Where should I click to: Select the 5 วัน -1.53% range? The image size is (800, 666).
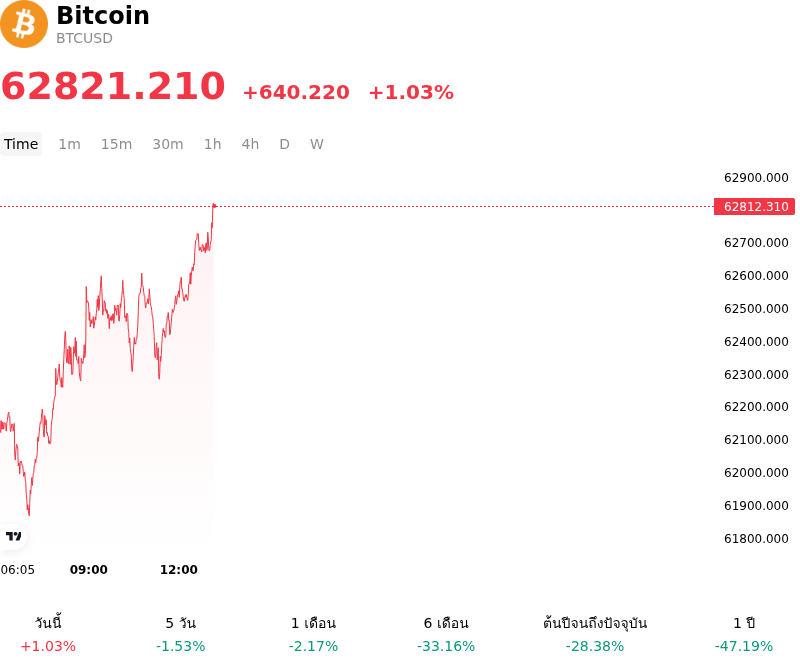(x=181, y=634)
